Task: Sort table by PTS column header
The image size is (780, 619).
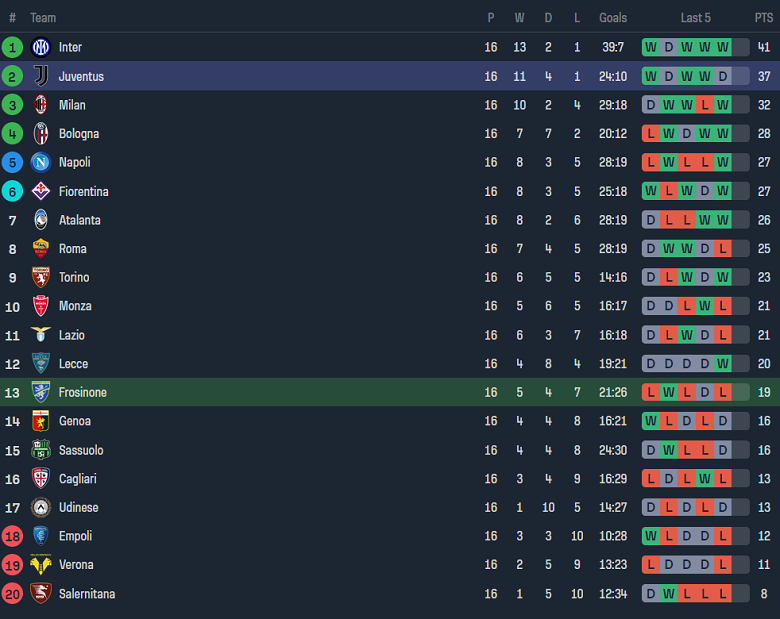Action: coord(764,18)
